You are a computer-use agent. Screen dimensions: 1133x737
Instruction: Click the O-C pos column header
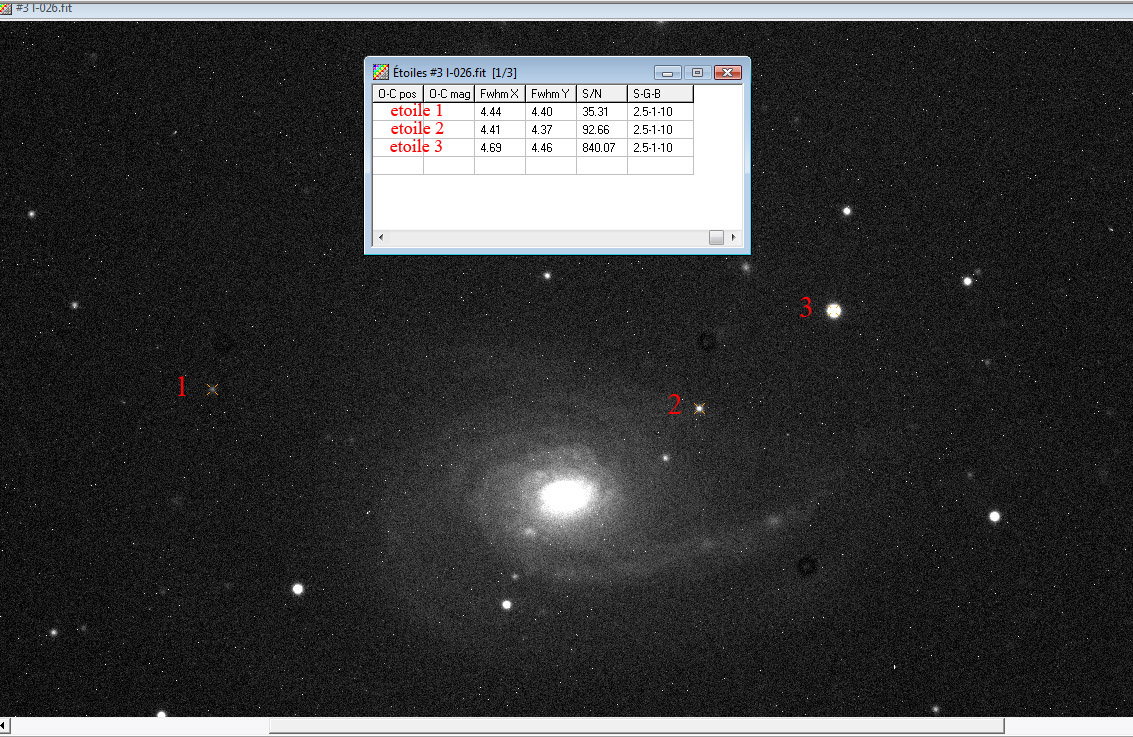point(398,94)
